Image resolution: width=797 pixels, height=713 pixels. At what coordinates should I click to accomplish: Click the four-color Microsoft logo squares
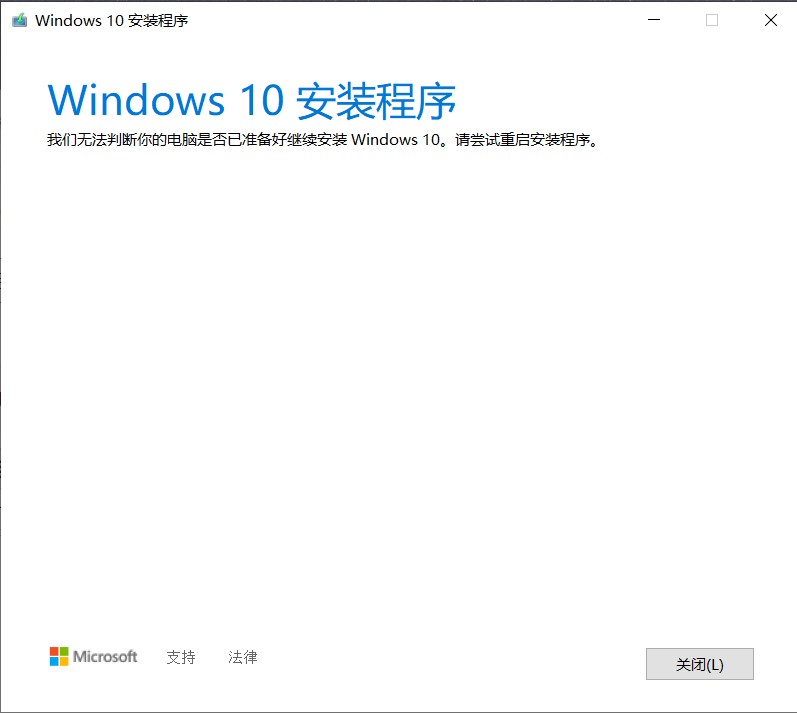59,656
